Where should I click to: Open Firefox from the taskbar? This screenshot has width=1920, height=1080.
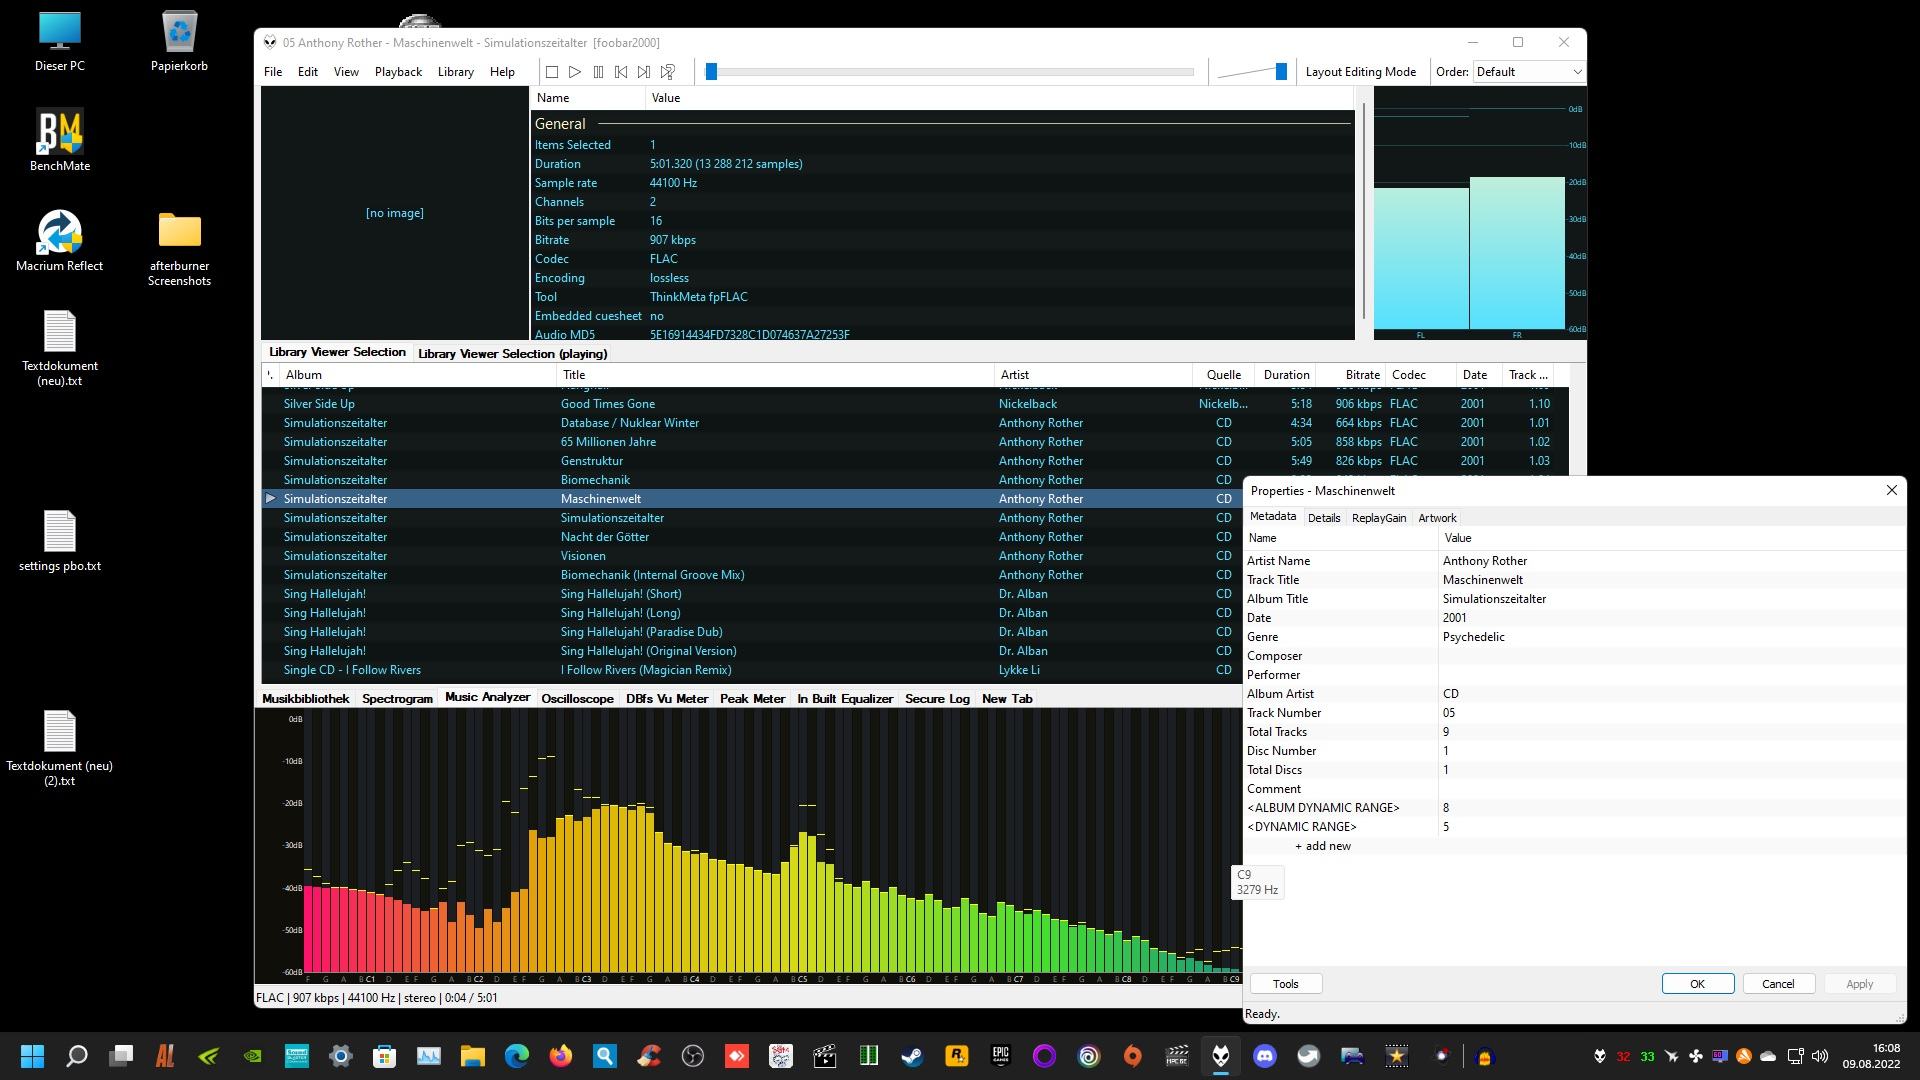coord(561,1056)
